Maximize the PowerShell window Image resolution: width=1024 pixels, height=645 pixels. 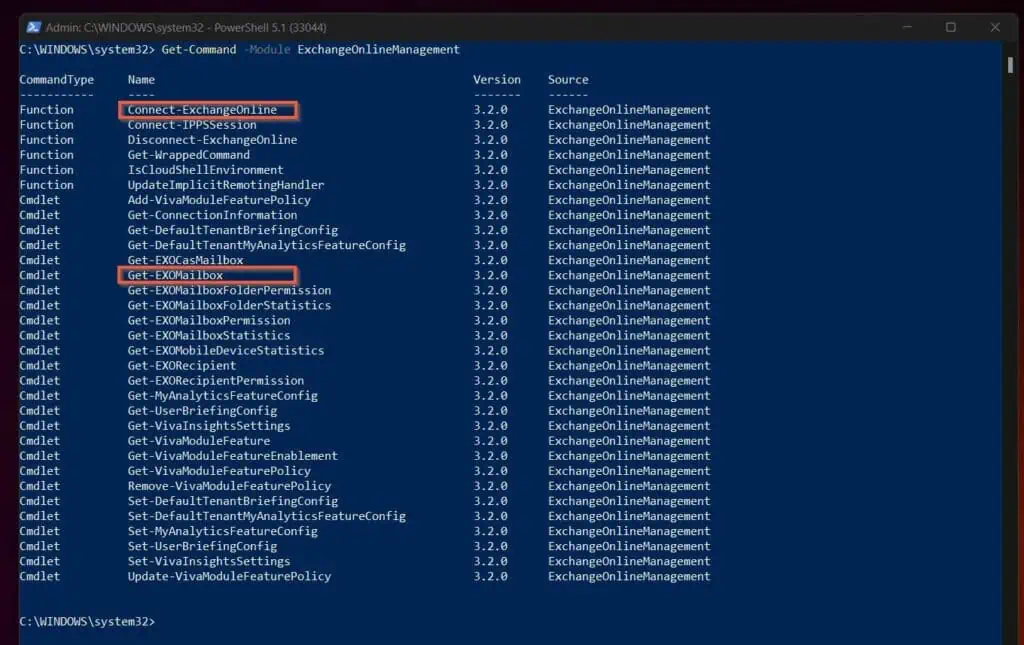pos(950,27)
